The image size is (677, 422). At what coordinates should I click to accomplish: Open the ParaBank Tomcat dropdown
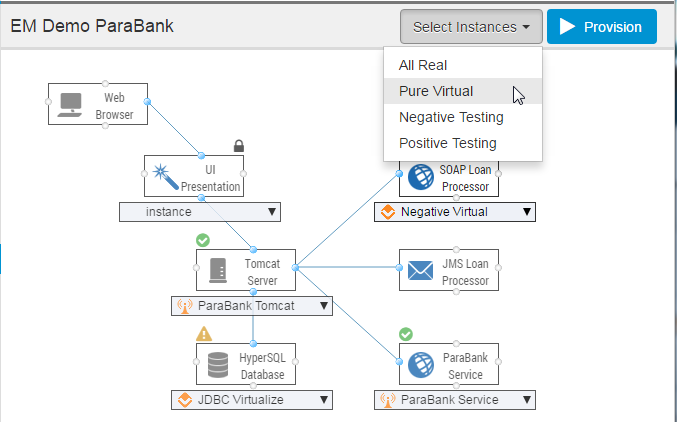pos(252,306)
